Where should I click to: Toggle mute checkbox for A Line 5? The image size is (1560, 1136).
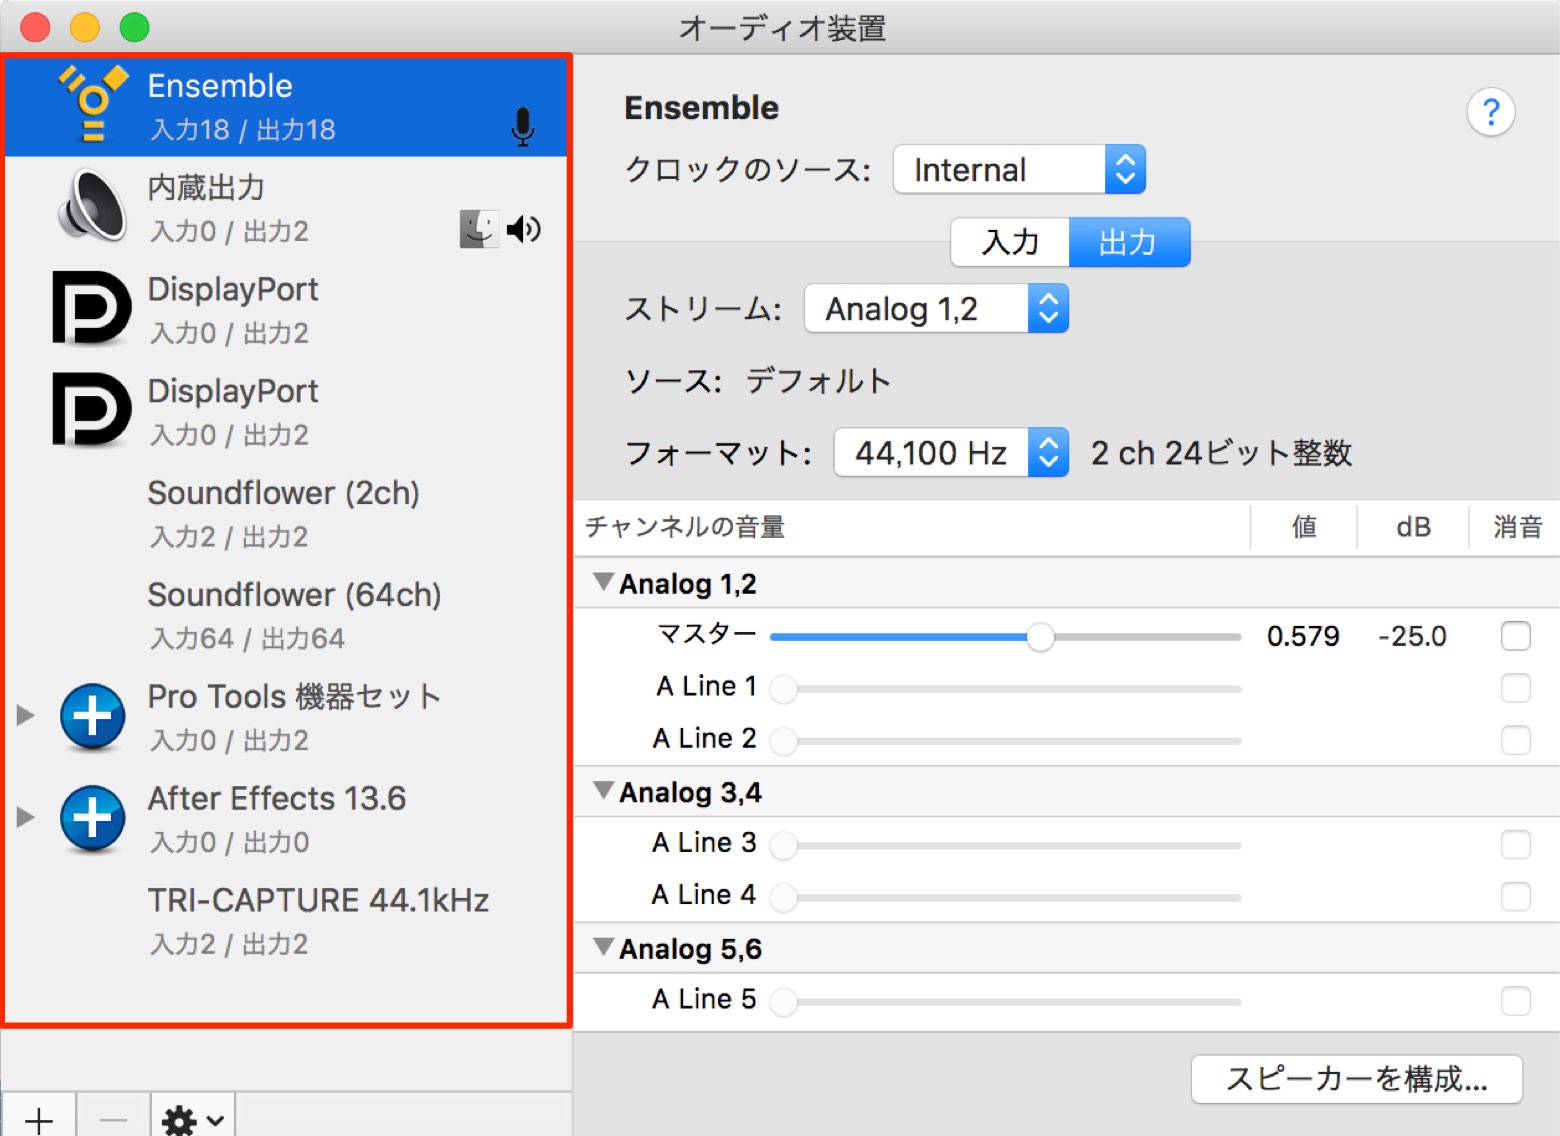(x=1516, y=1001)
